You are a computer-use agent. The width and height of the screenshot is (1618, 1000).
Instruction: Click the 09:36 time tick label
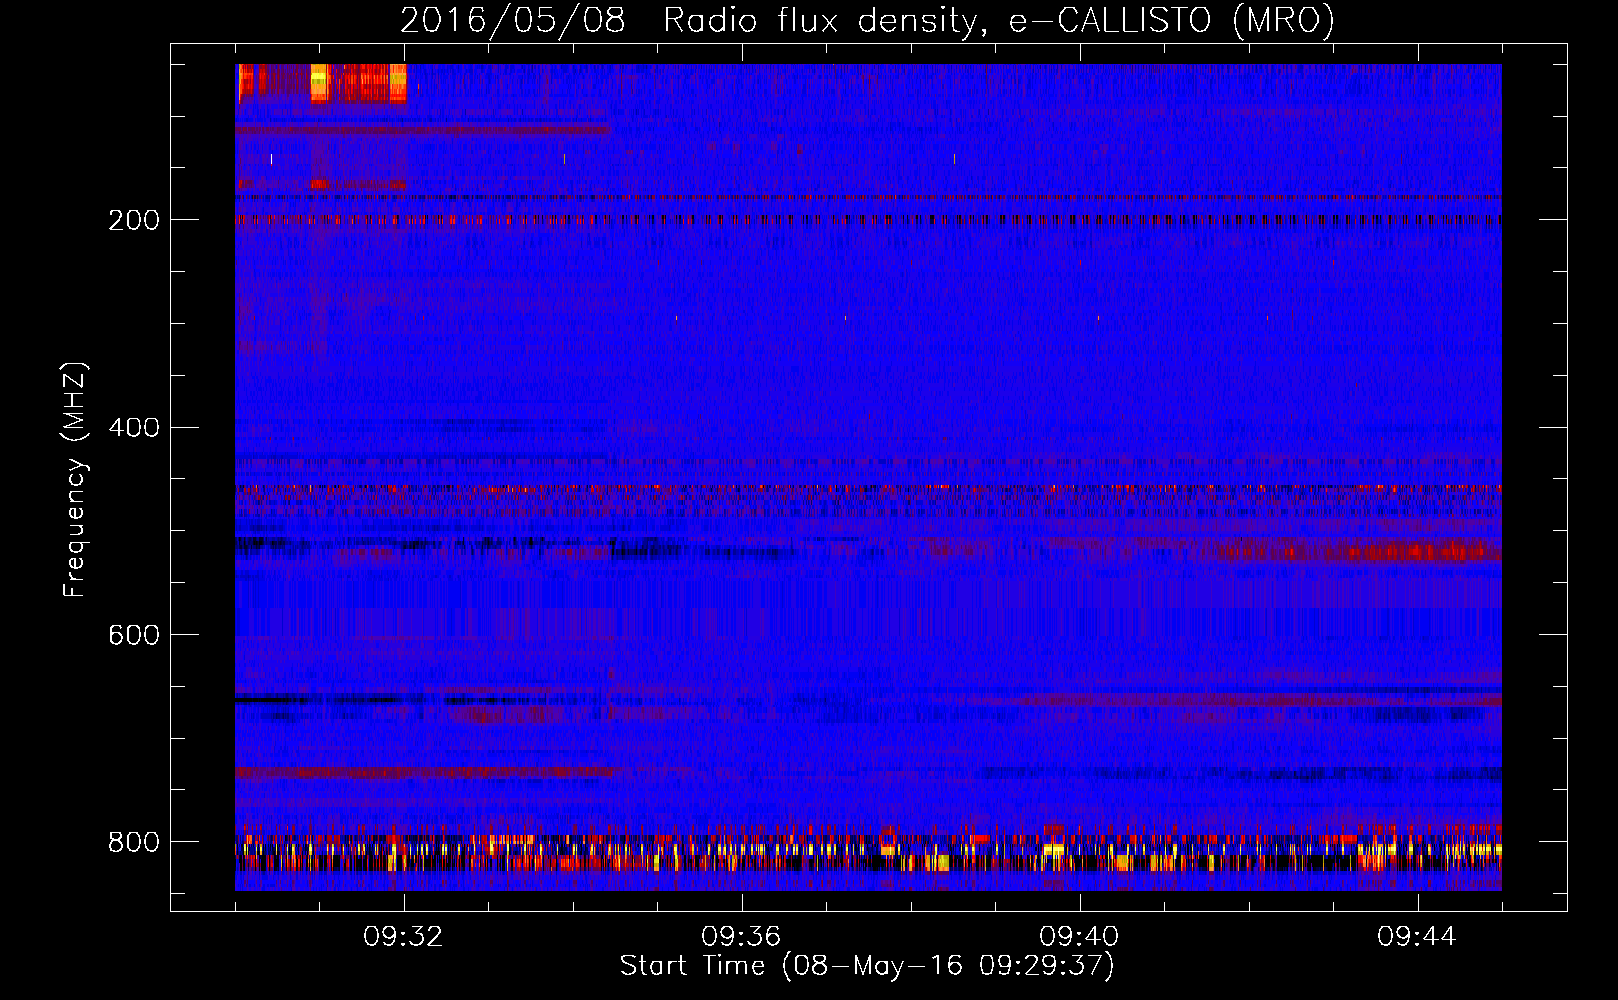(x=741, y=937)
